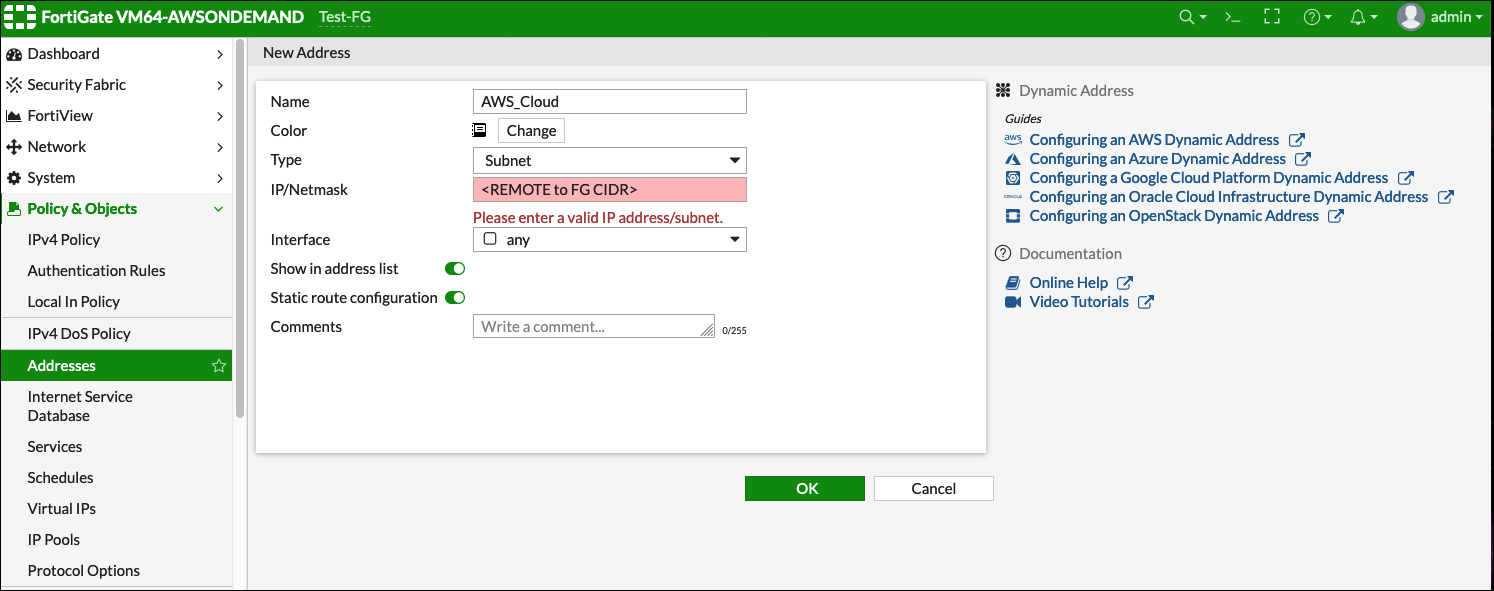Open the CLI console icon
Image resolution: width=1494 pixels, height=591 pixels.
coord(1231,17)
